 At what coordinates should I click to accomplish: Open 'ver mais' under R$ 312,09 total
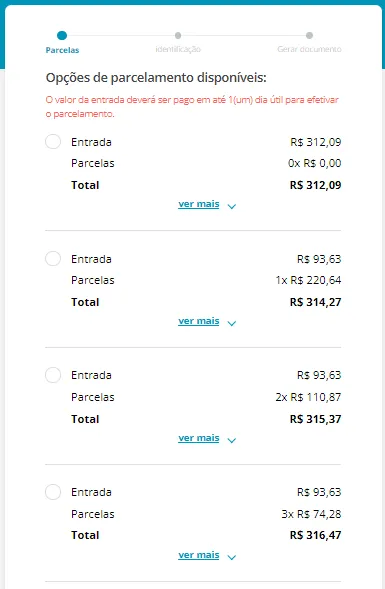pos(199,204)
